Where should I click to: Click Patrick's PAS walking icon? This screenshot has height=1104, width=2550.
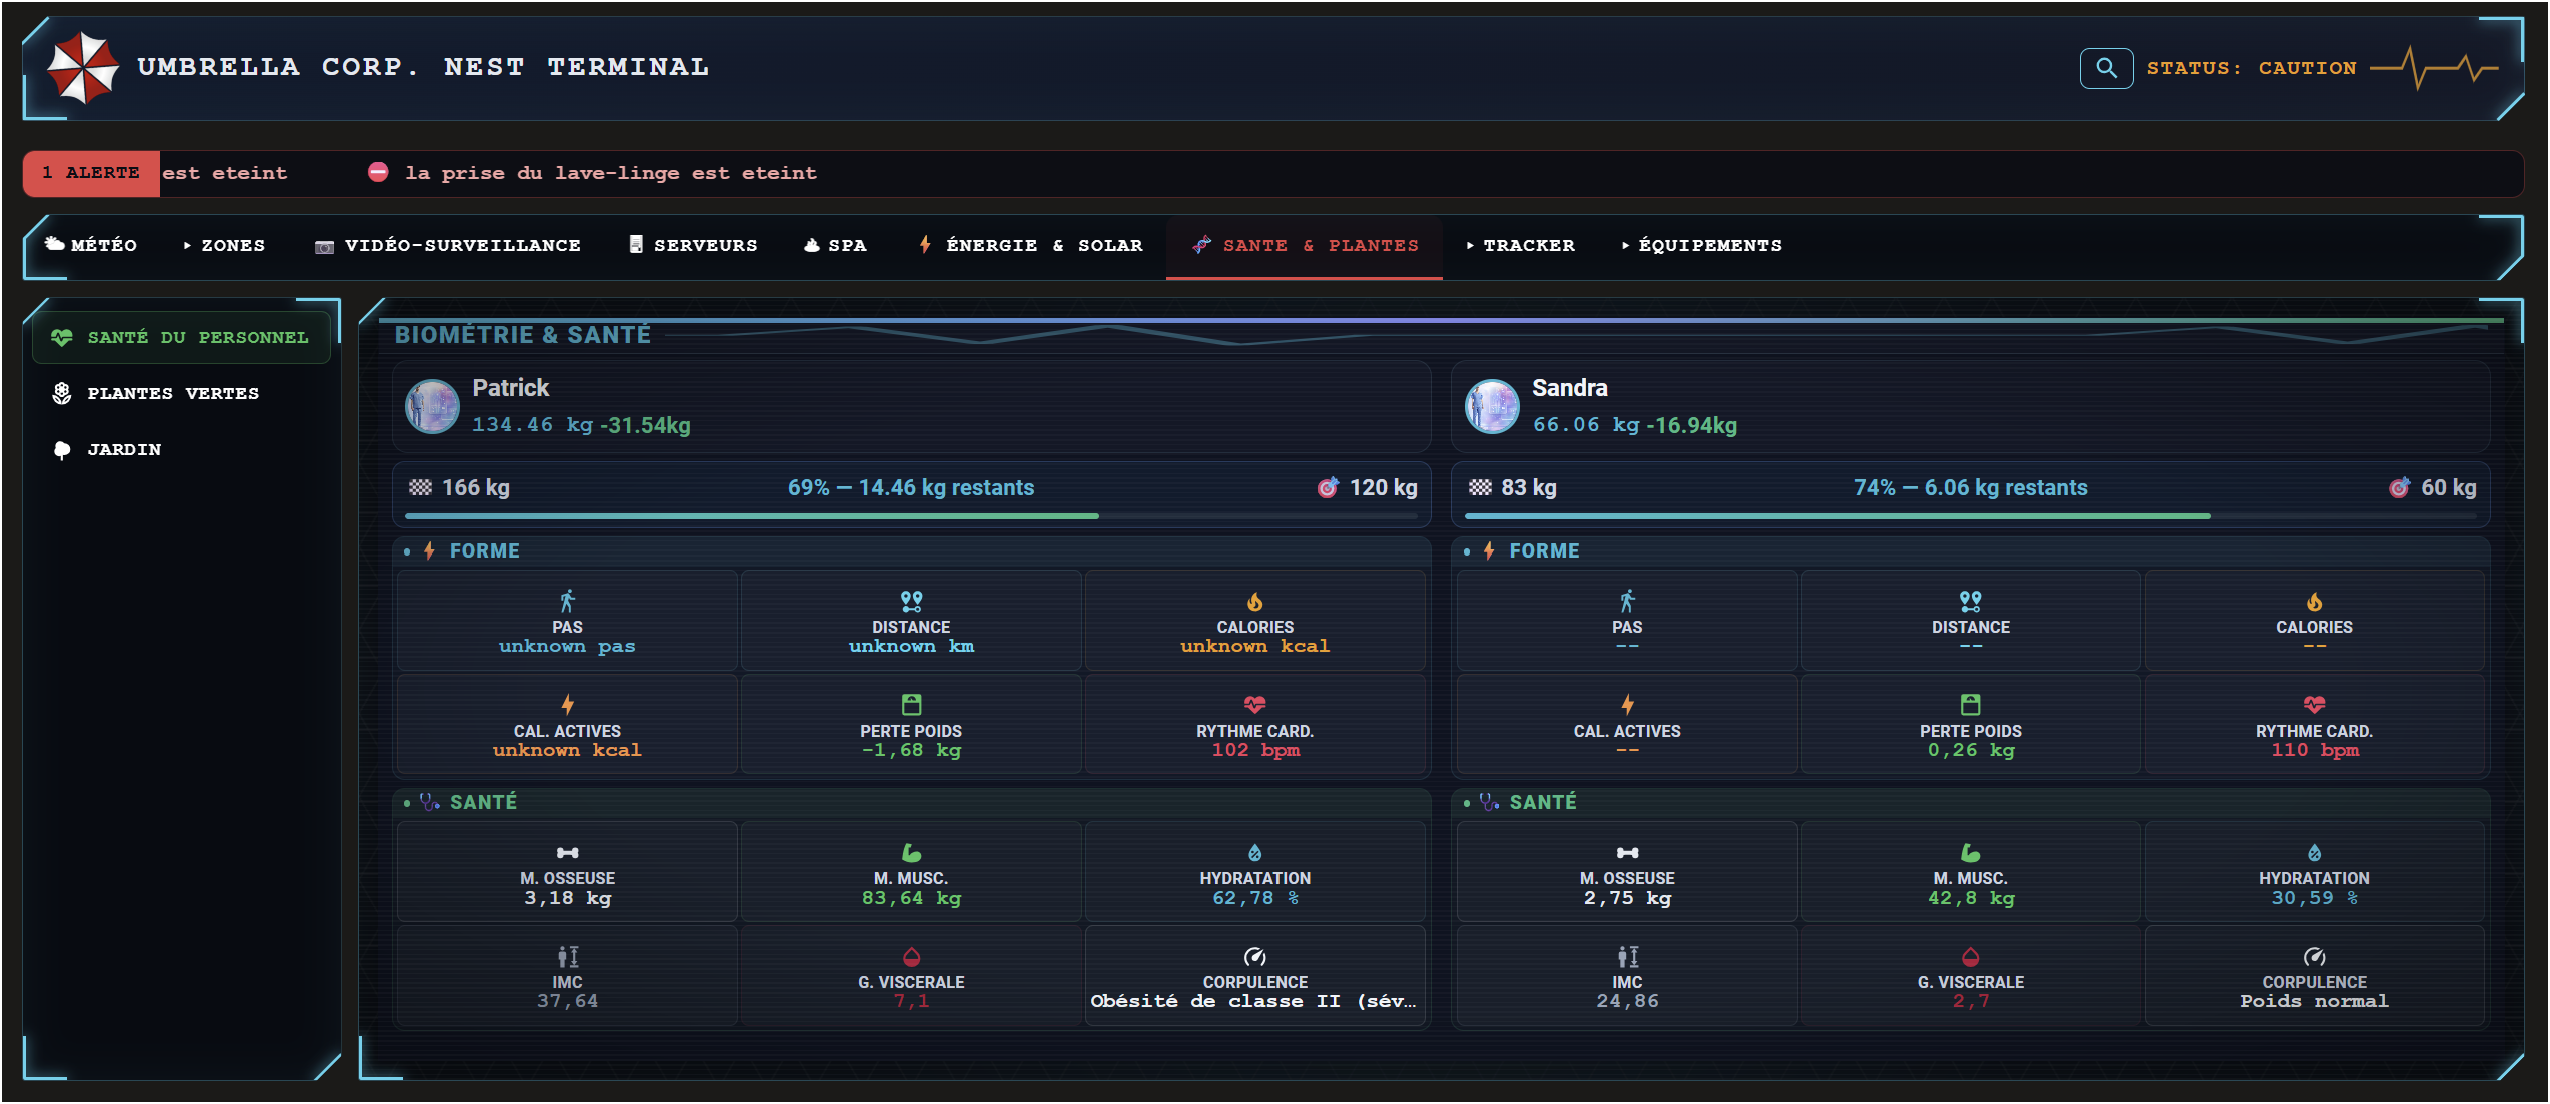(x=567, y=601)
